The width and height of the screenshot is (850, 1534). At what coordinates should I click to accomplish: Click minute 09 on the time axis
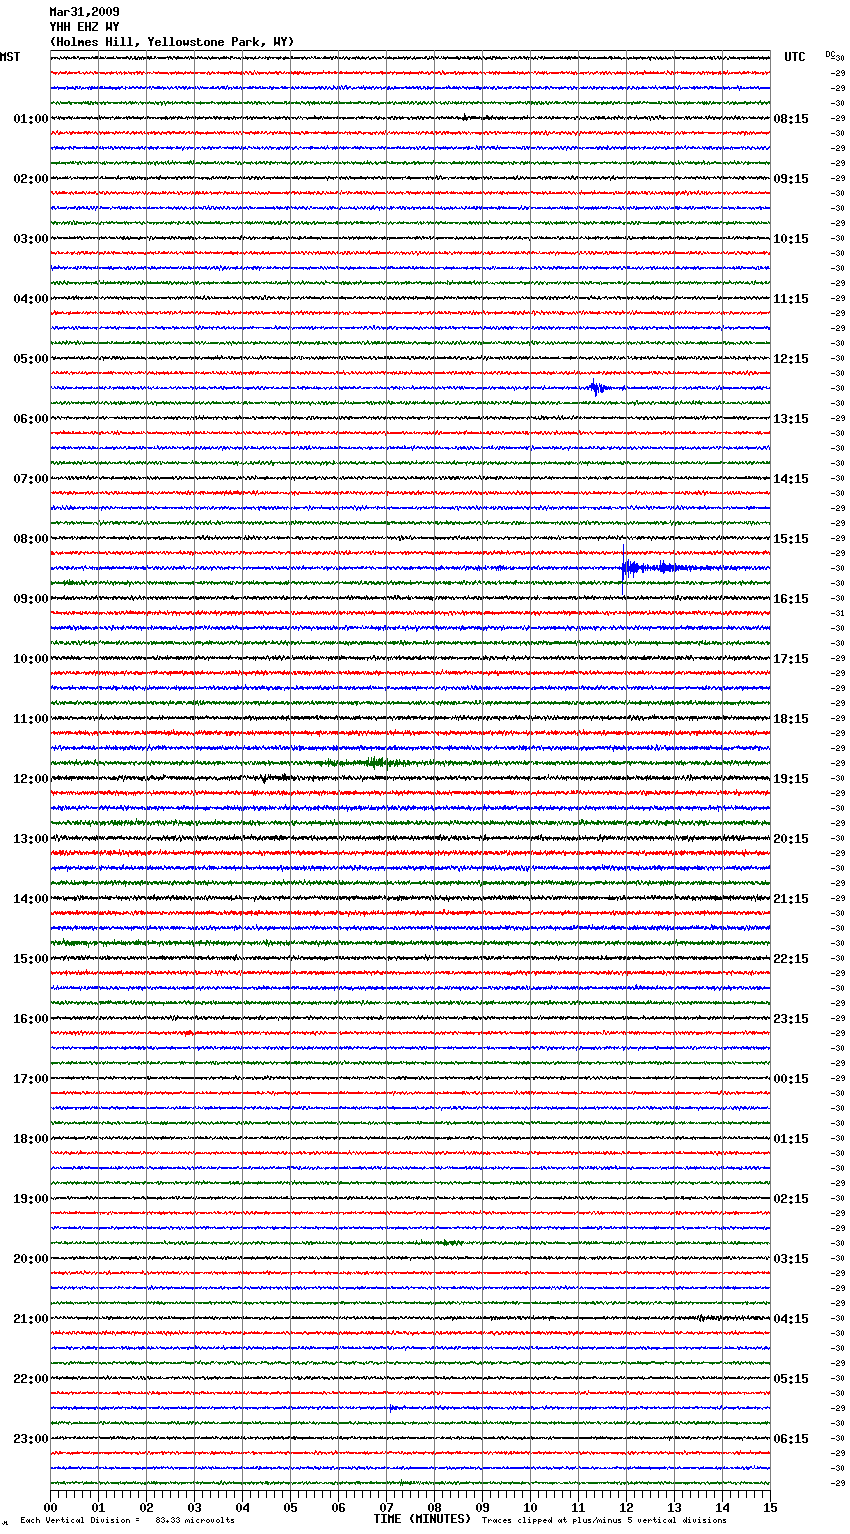pos(482,1507)
